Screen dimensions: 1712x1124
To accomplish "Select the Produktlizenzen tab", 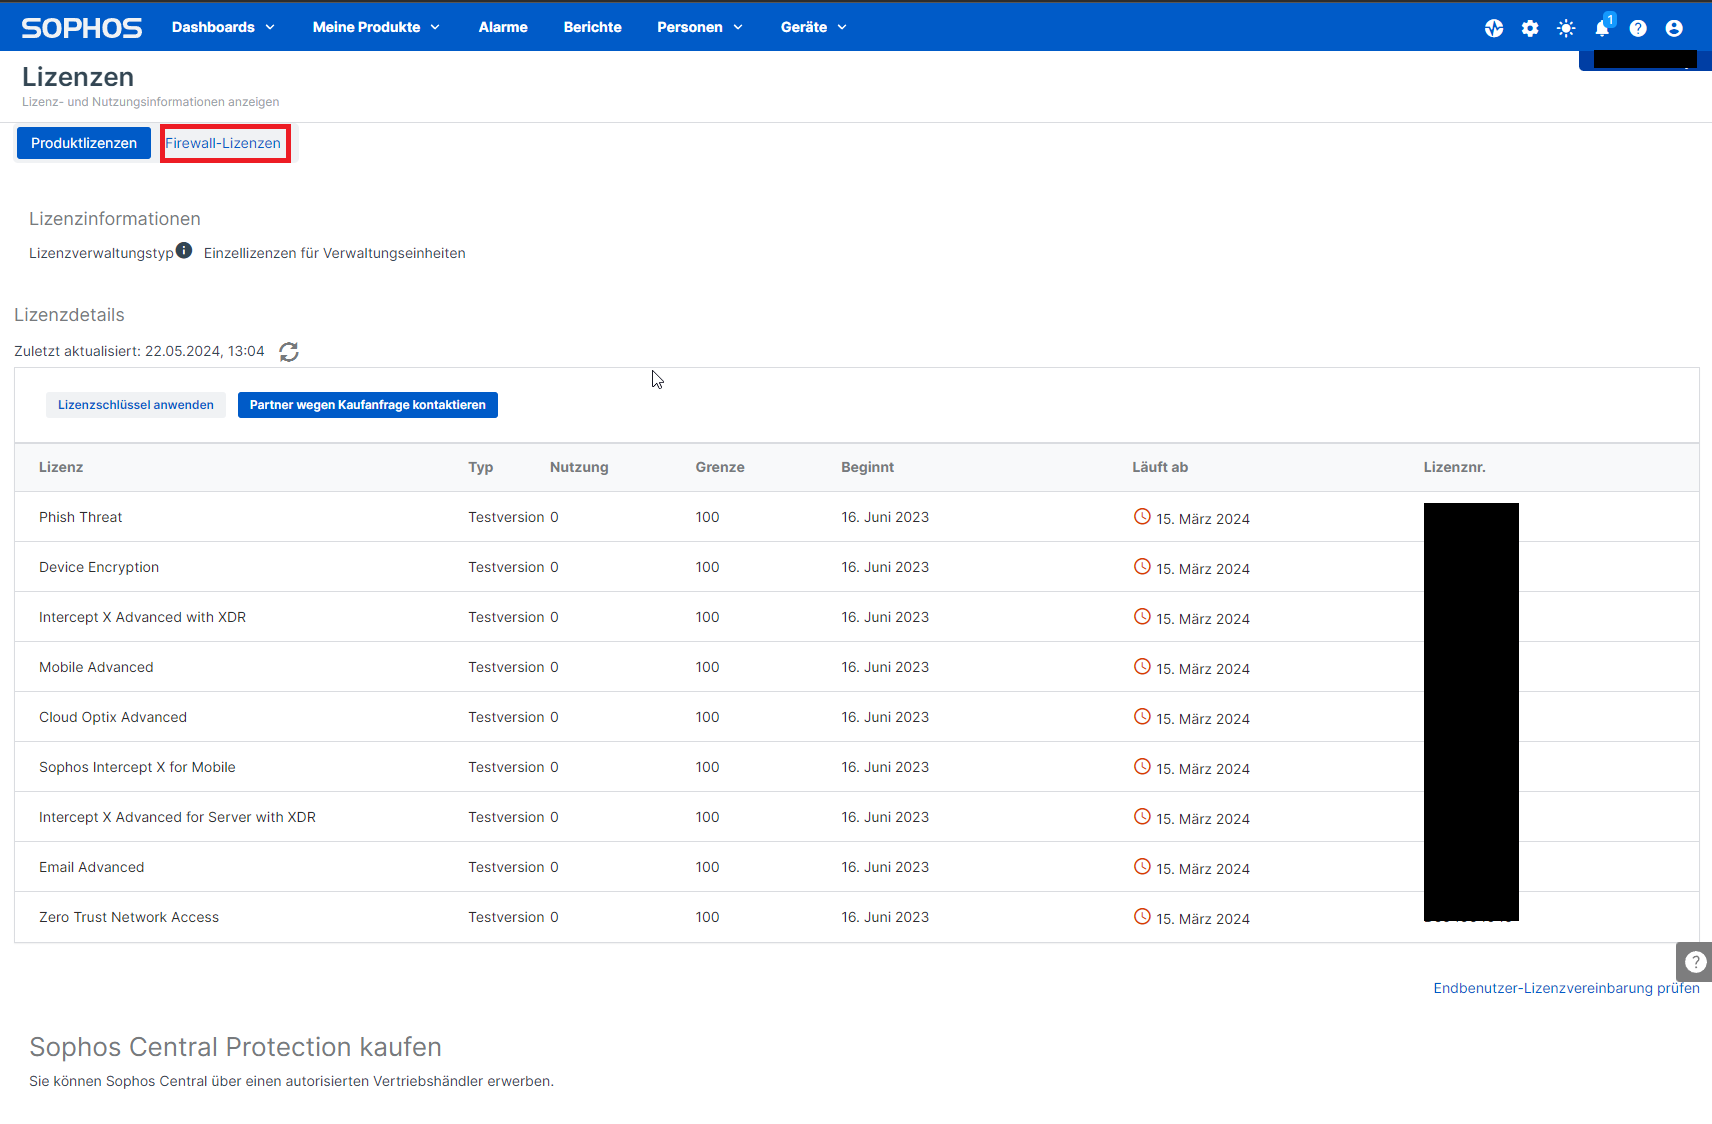I will [x=84, y=143].
